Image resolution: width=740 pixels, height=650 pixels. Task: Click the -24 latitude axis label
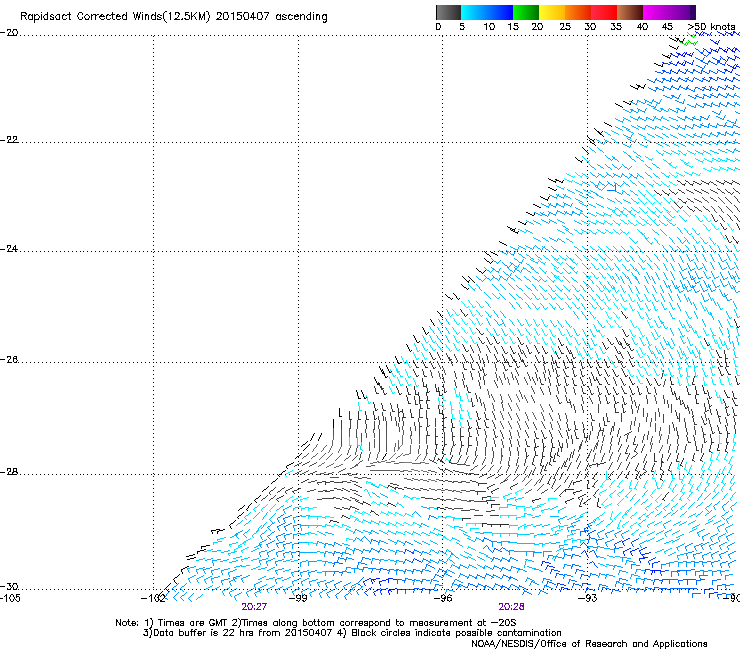point(9,249)
